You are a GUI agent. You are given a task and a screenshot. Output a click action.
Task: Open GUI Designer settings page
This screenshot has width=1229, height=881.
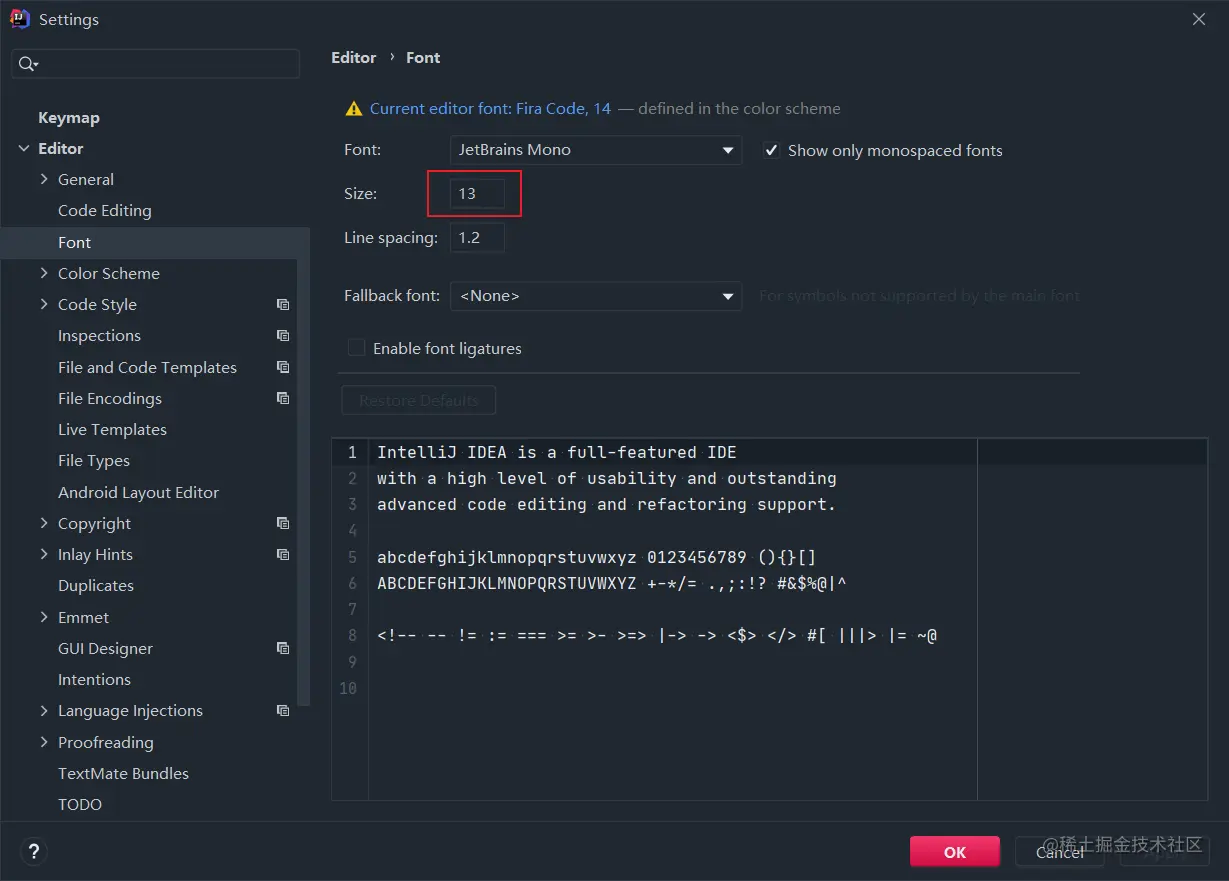click(105, 649)
